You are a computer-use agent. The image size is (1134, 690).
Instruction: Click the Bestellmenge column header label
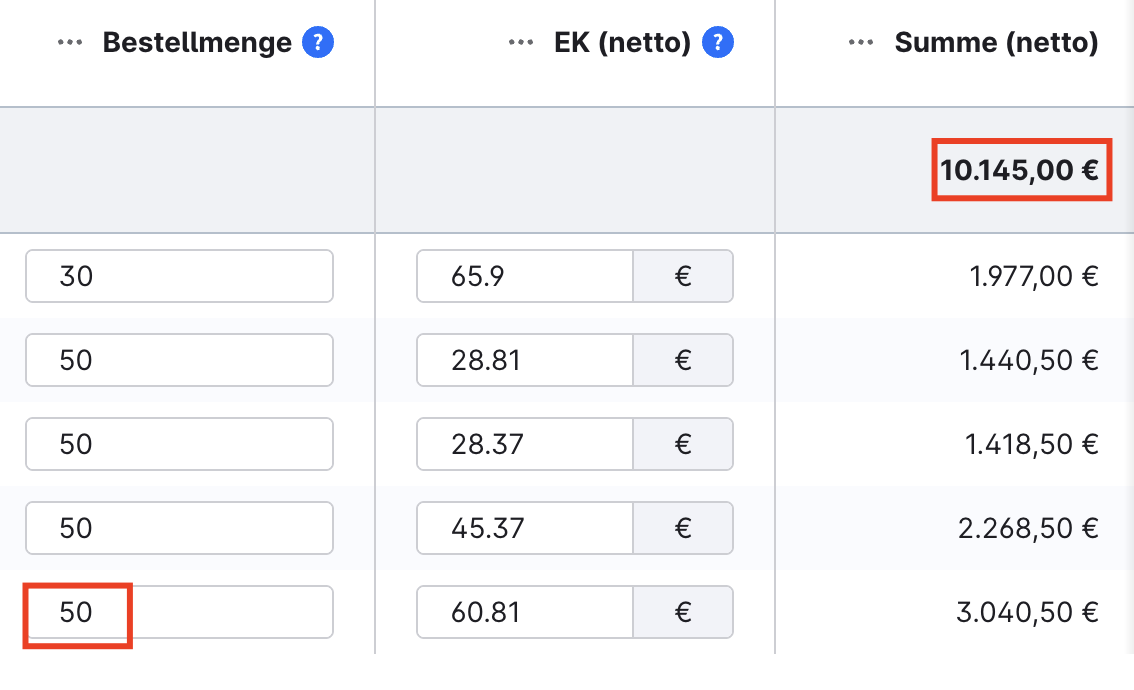point(197,43)
